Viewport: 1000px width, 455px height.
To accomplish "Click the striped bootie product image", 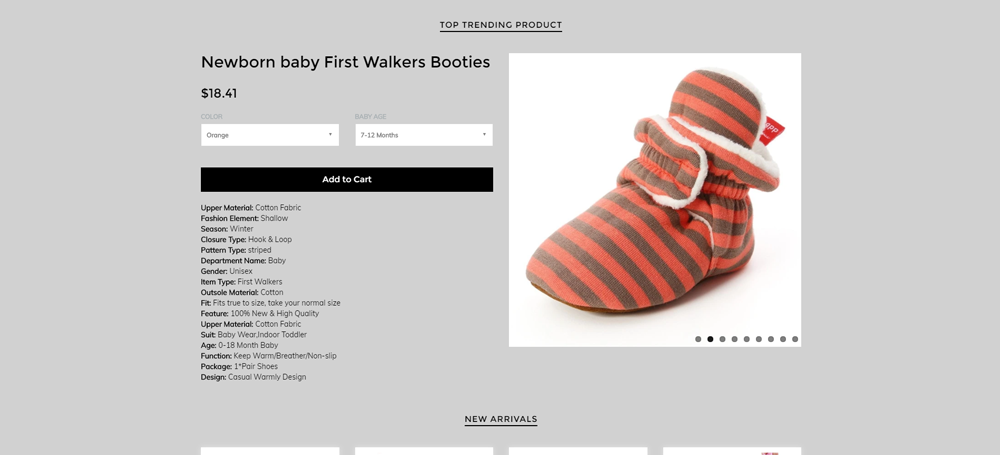I will [654, 199].
